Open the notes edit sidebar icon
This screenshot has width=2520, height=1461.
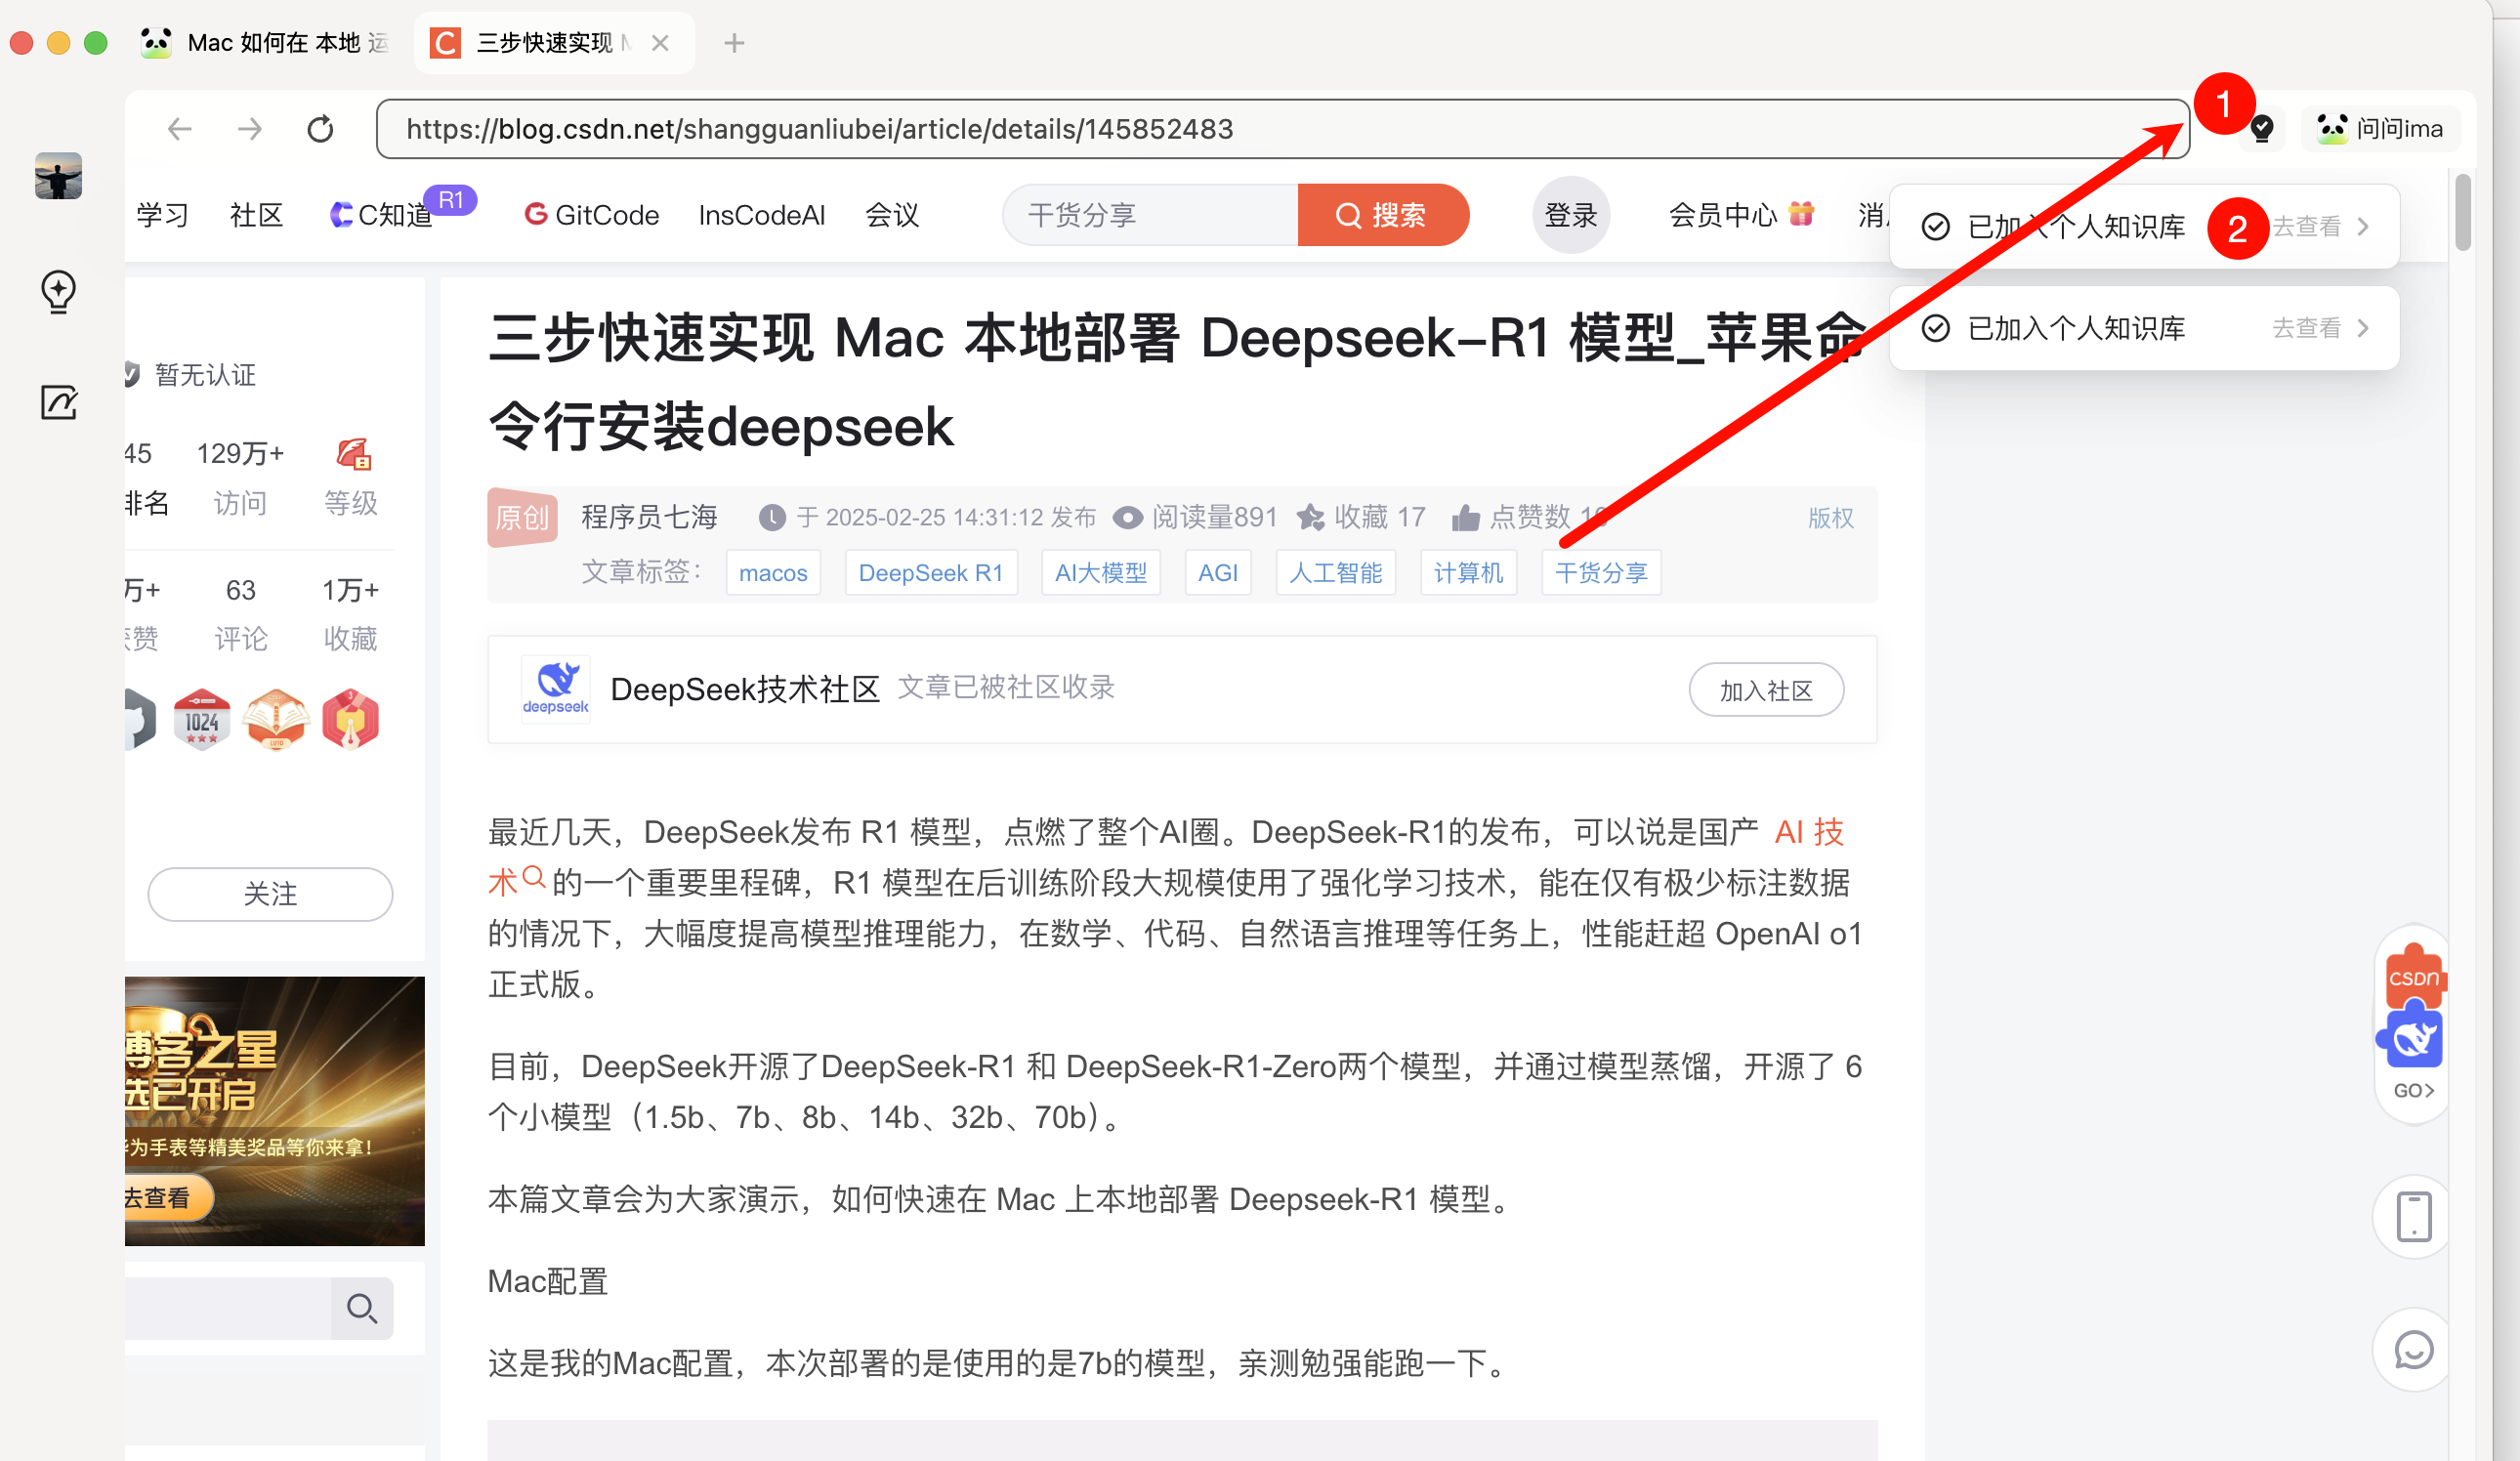[58, 402]
